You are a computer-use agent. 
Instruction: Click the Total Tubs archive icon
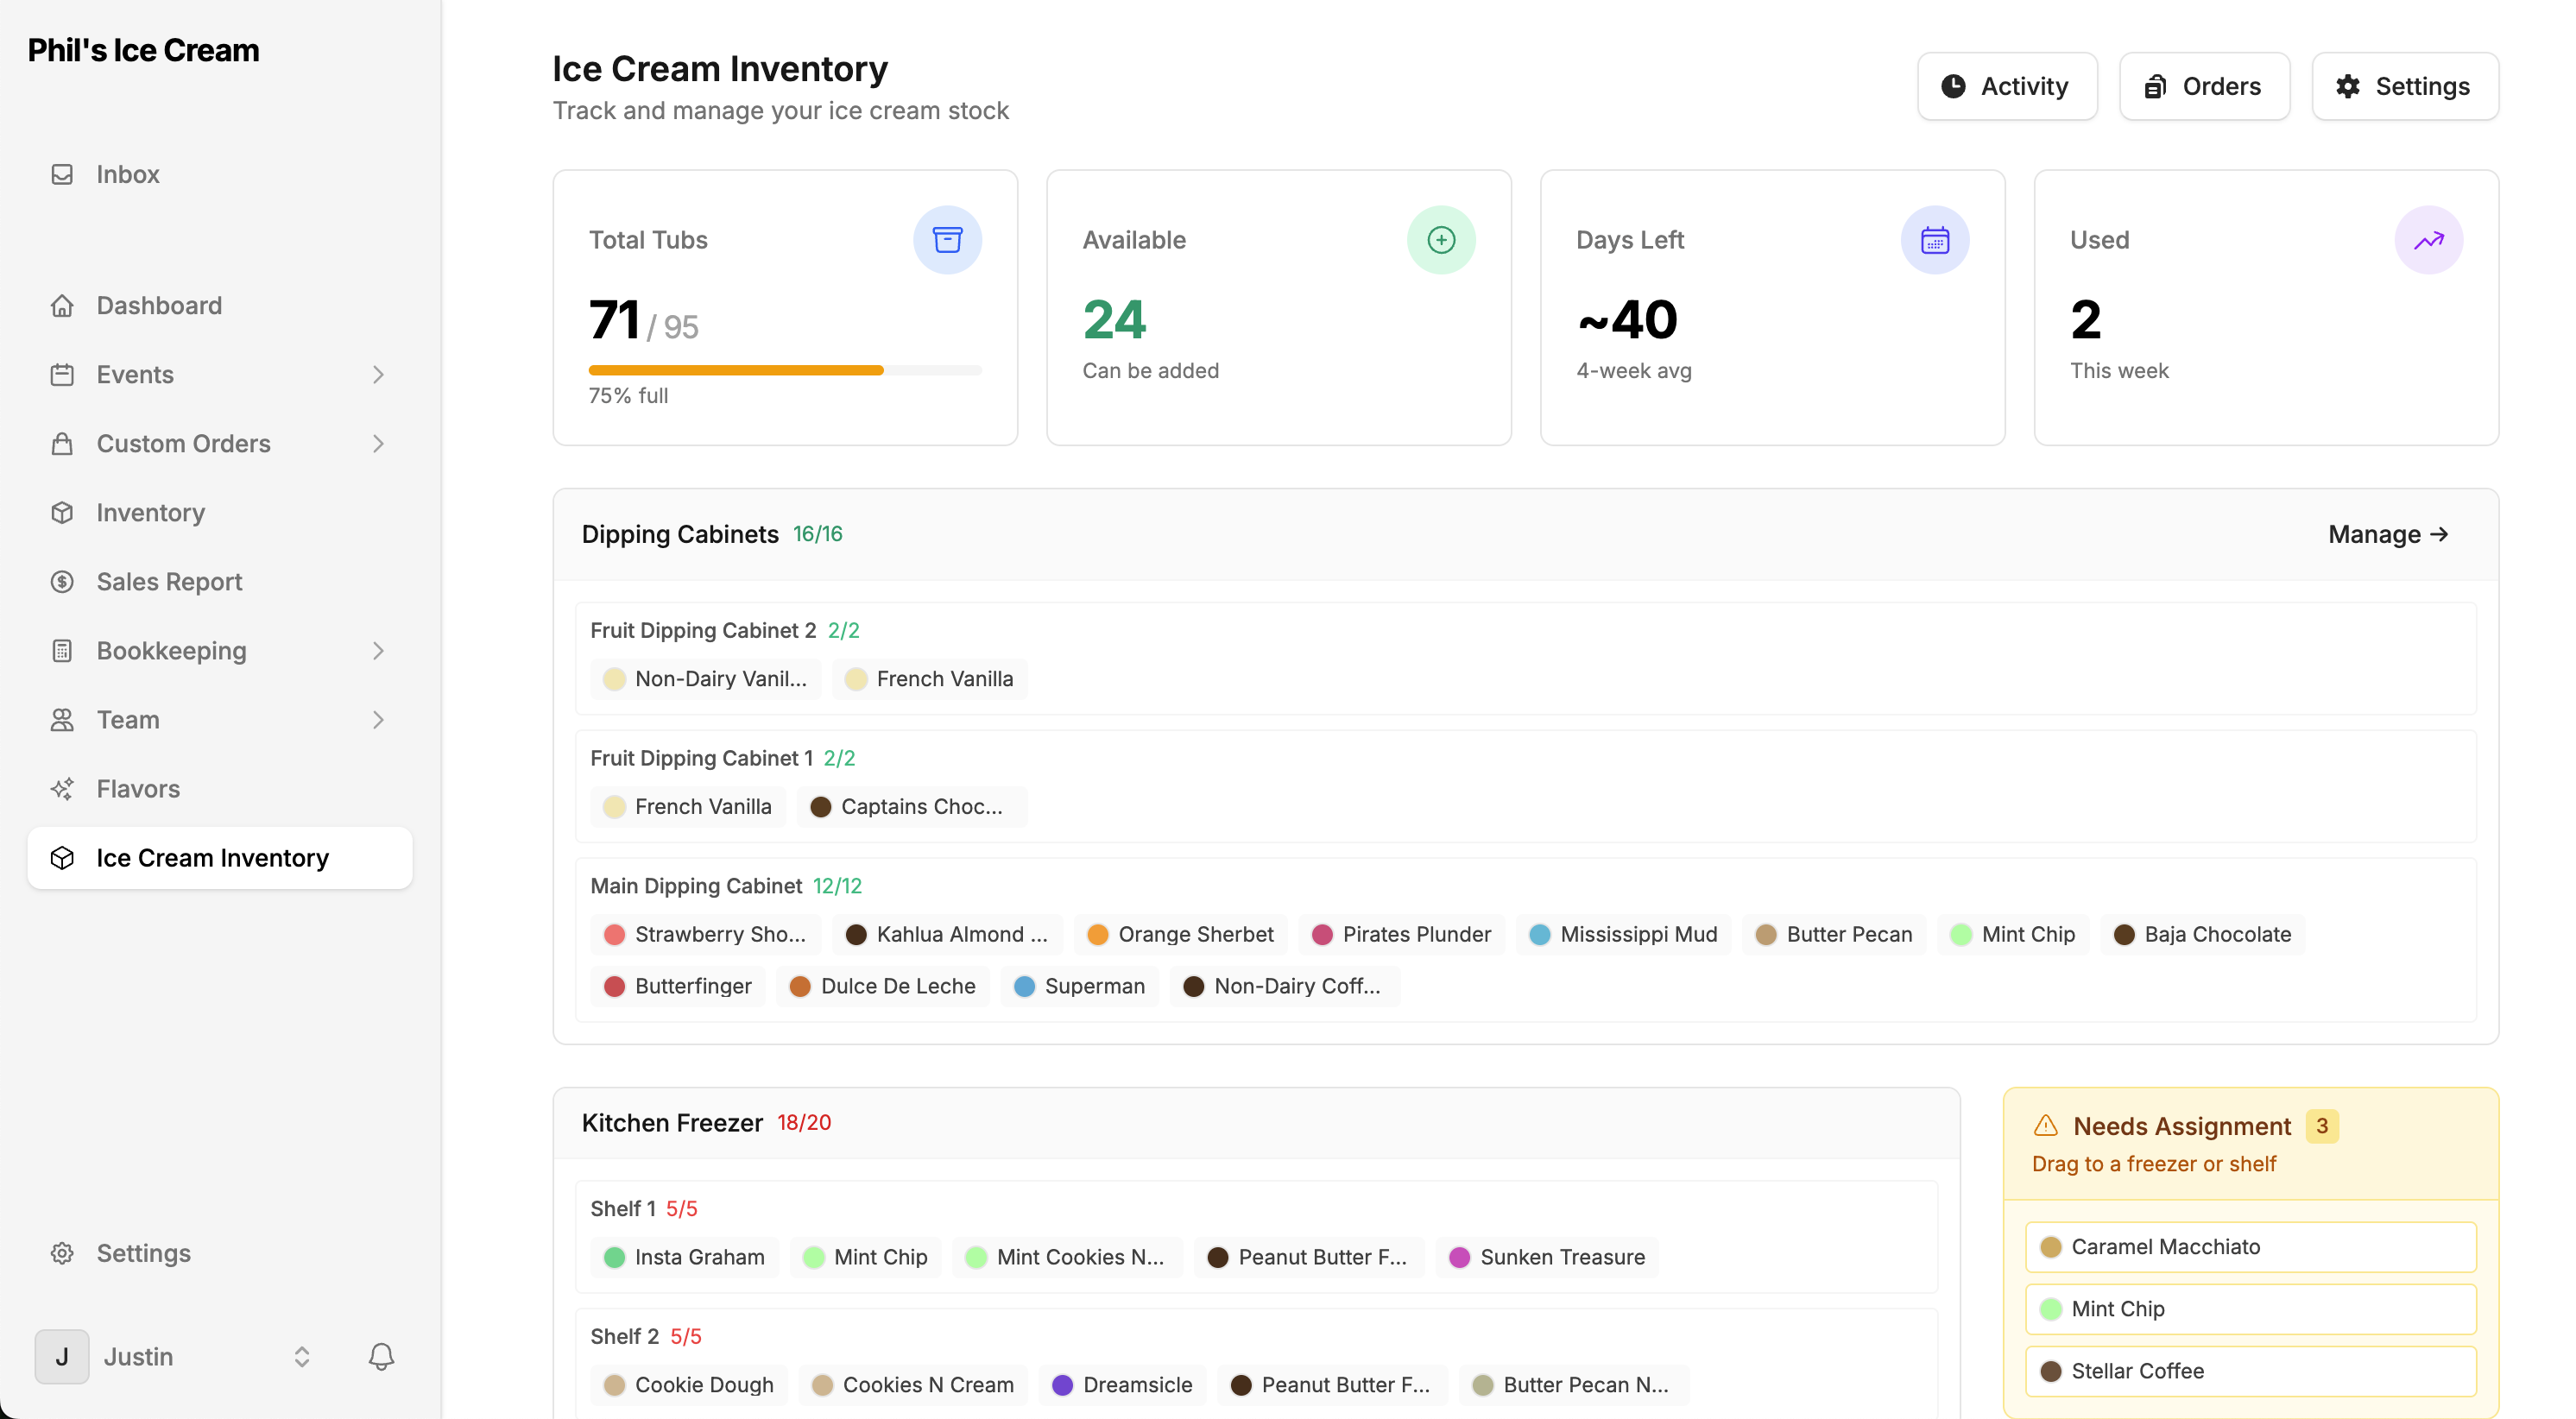tap(947, 240)
